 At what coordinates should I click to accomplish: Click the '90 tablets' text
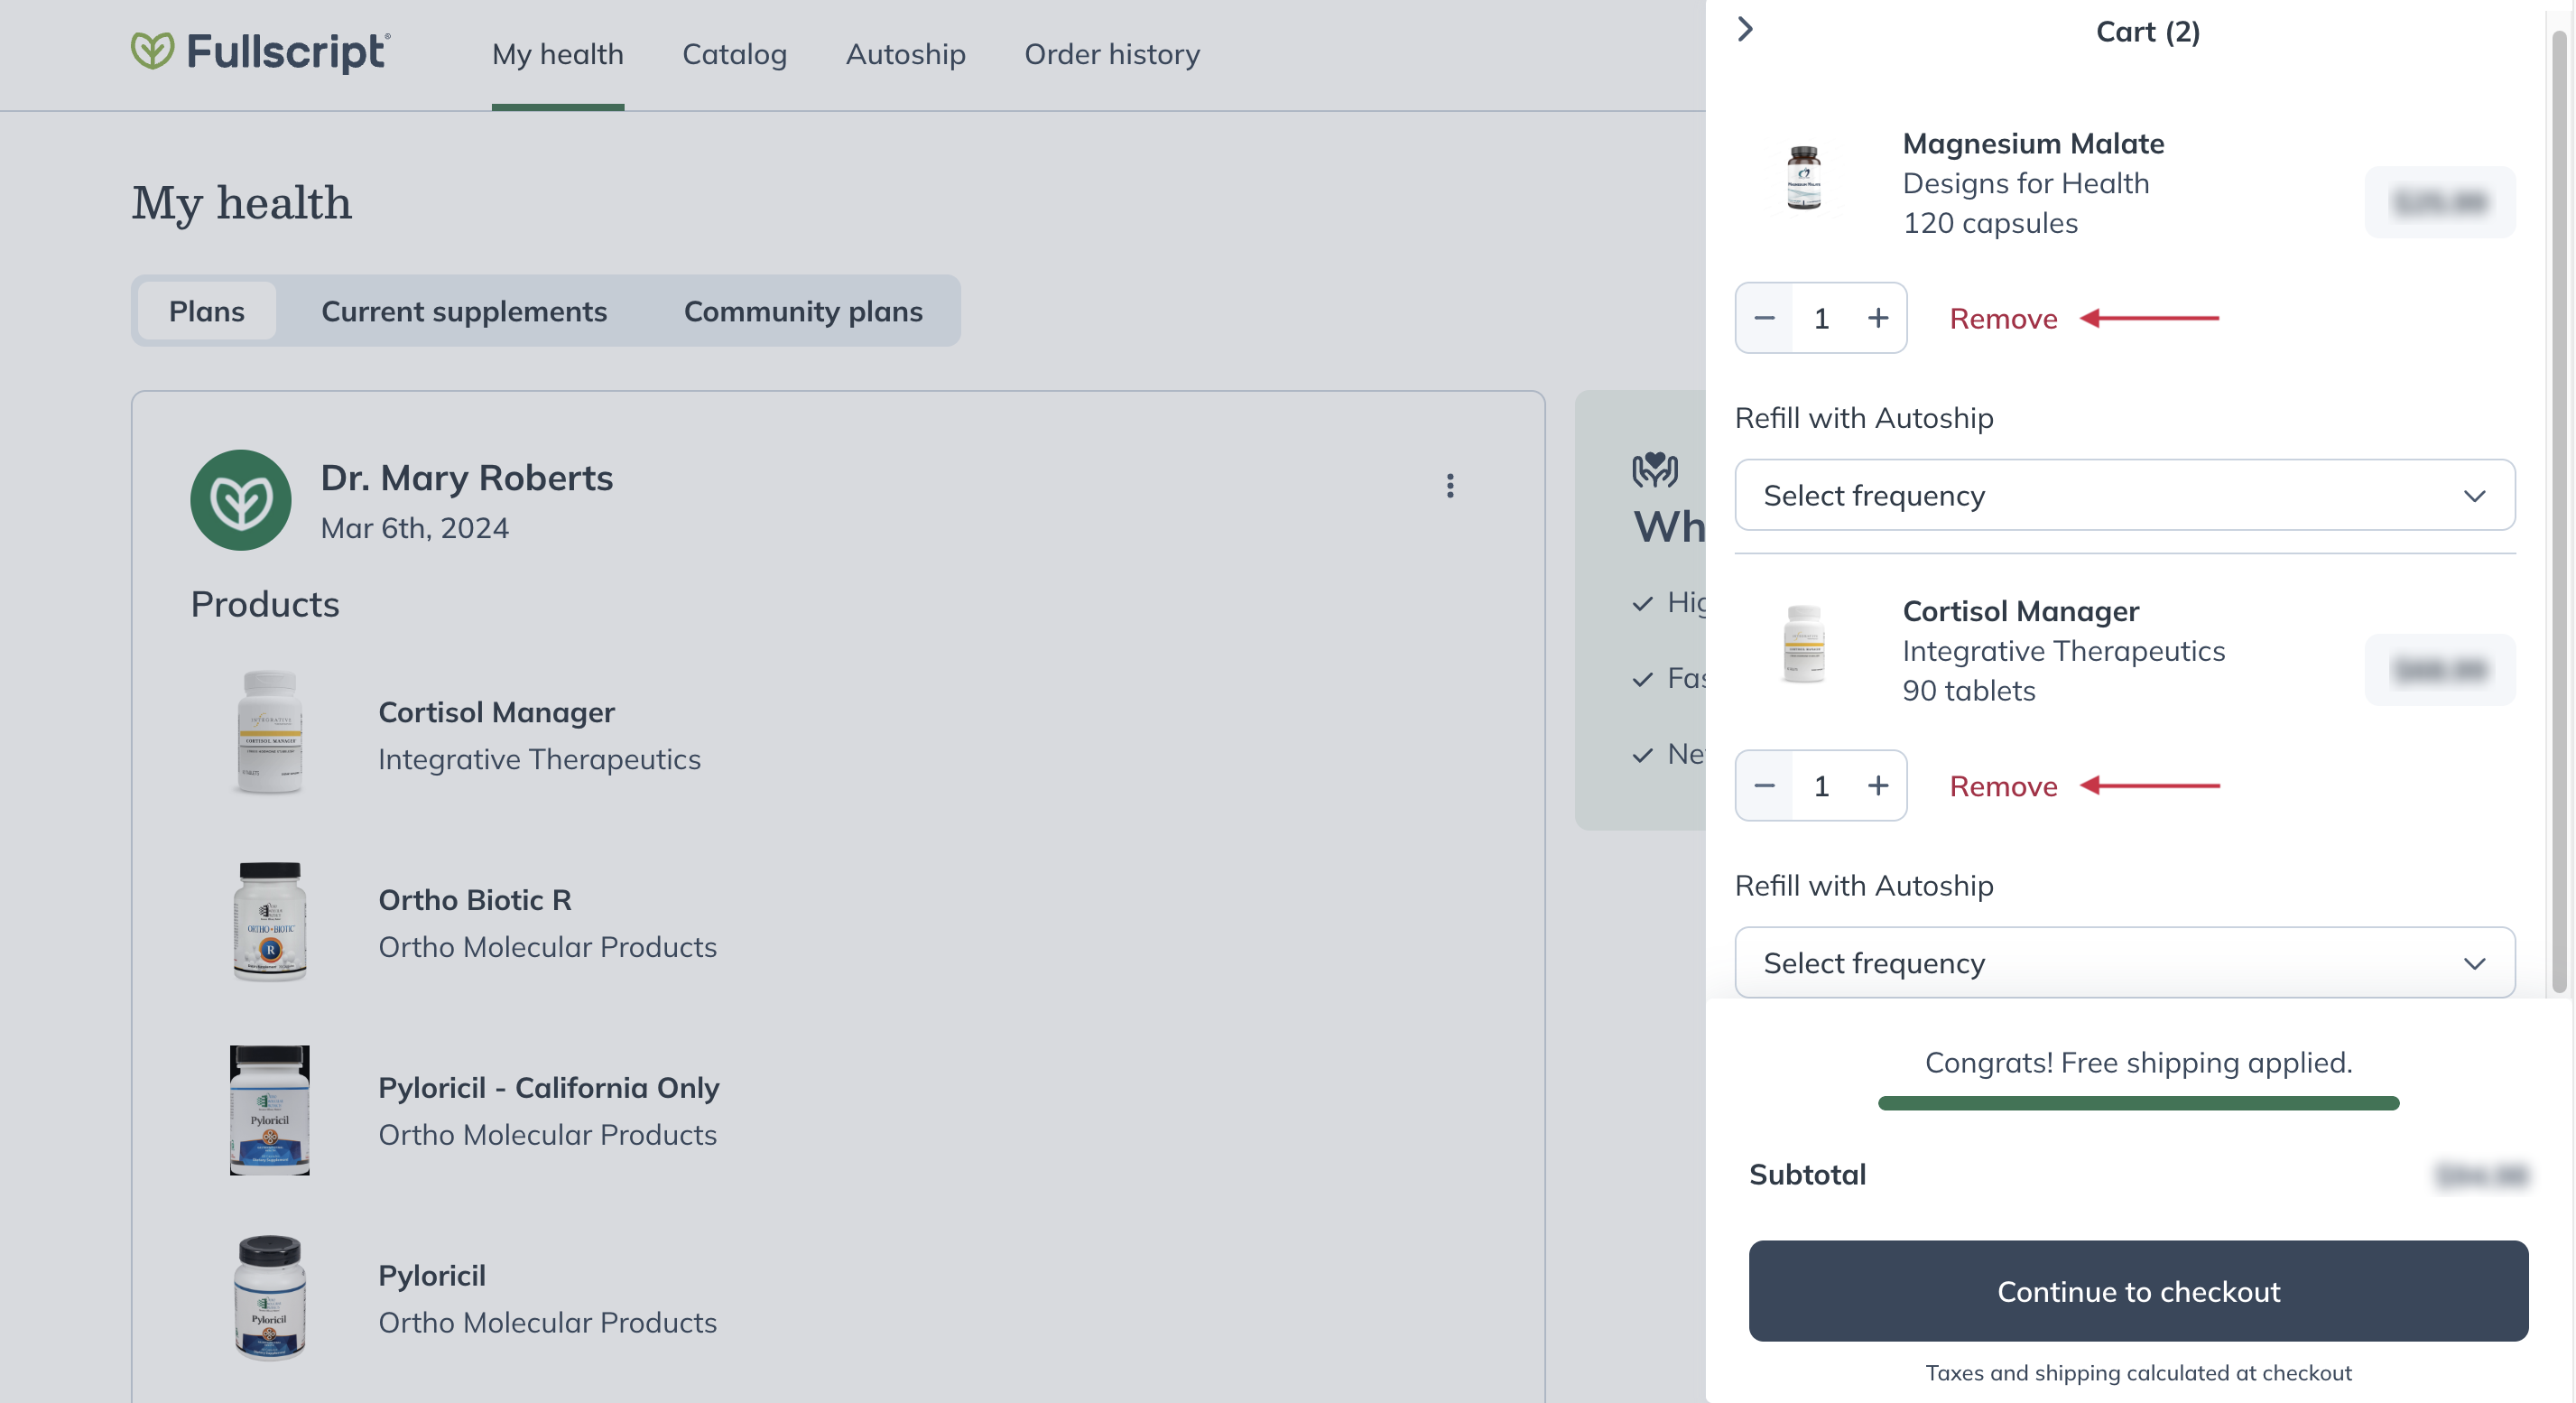1968,691
